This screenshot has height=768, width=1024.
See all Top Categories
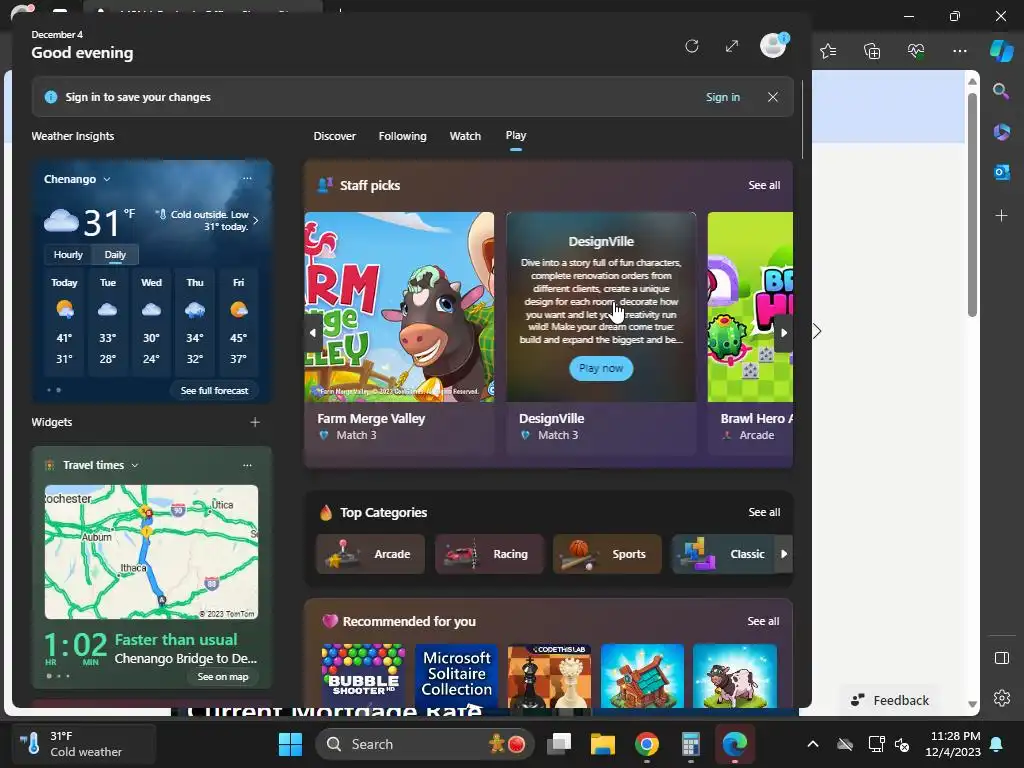pos(764,513)
